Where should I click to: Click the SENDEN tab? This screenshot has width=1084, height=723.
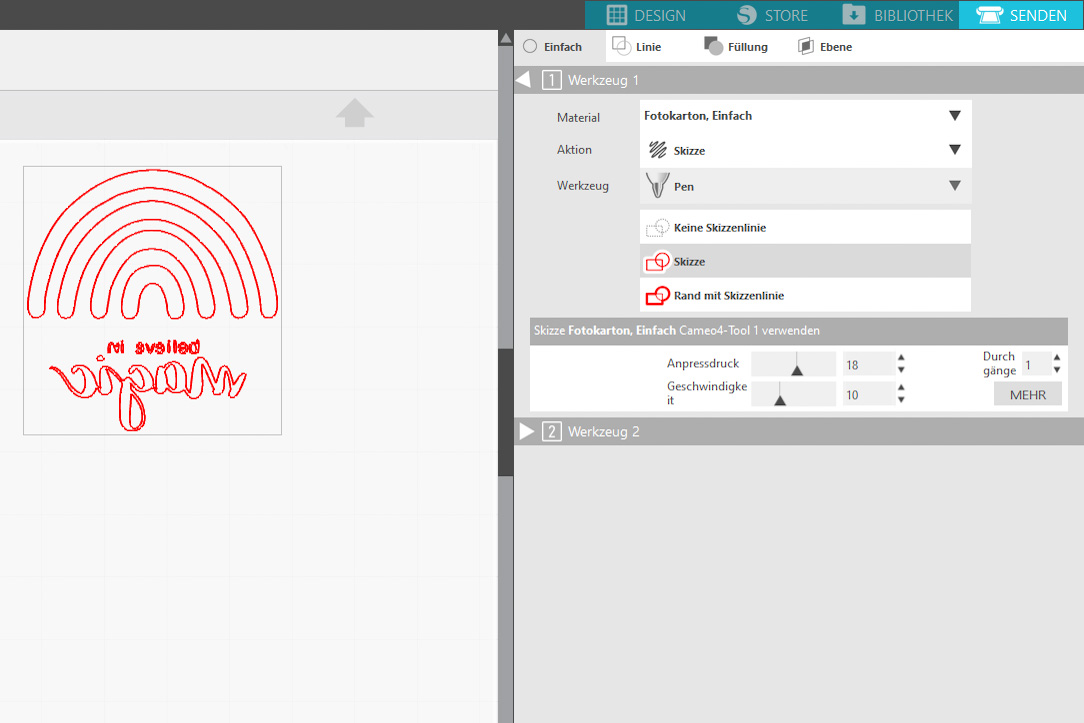[1021, 15]
